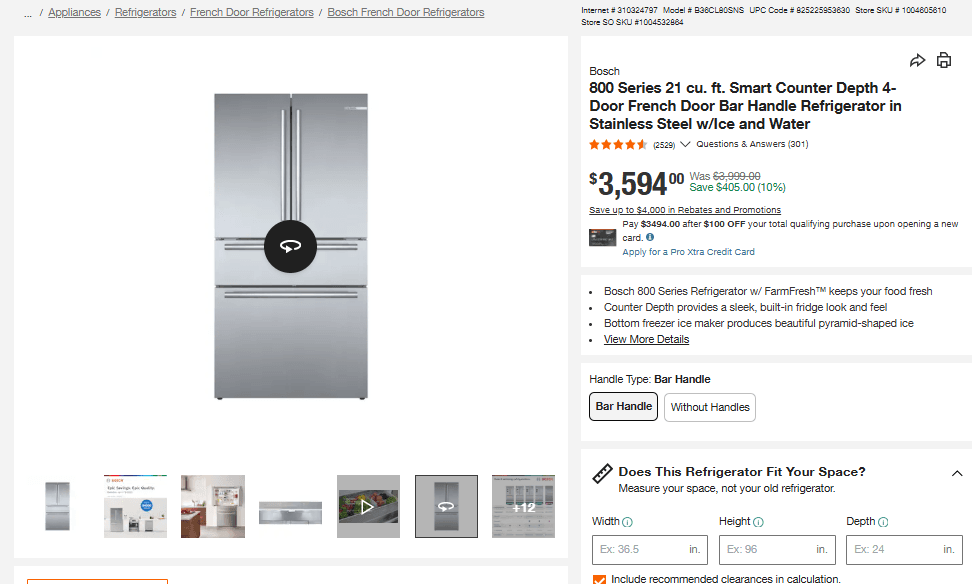Expand the Questions & Answers chevron
This screenshot has width=972, height=584.
(684, 143)
